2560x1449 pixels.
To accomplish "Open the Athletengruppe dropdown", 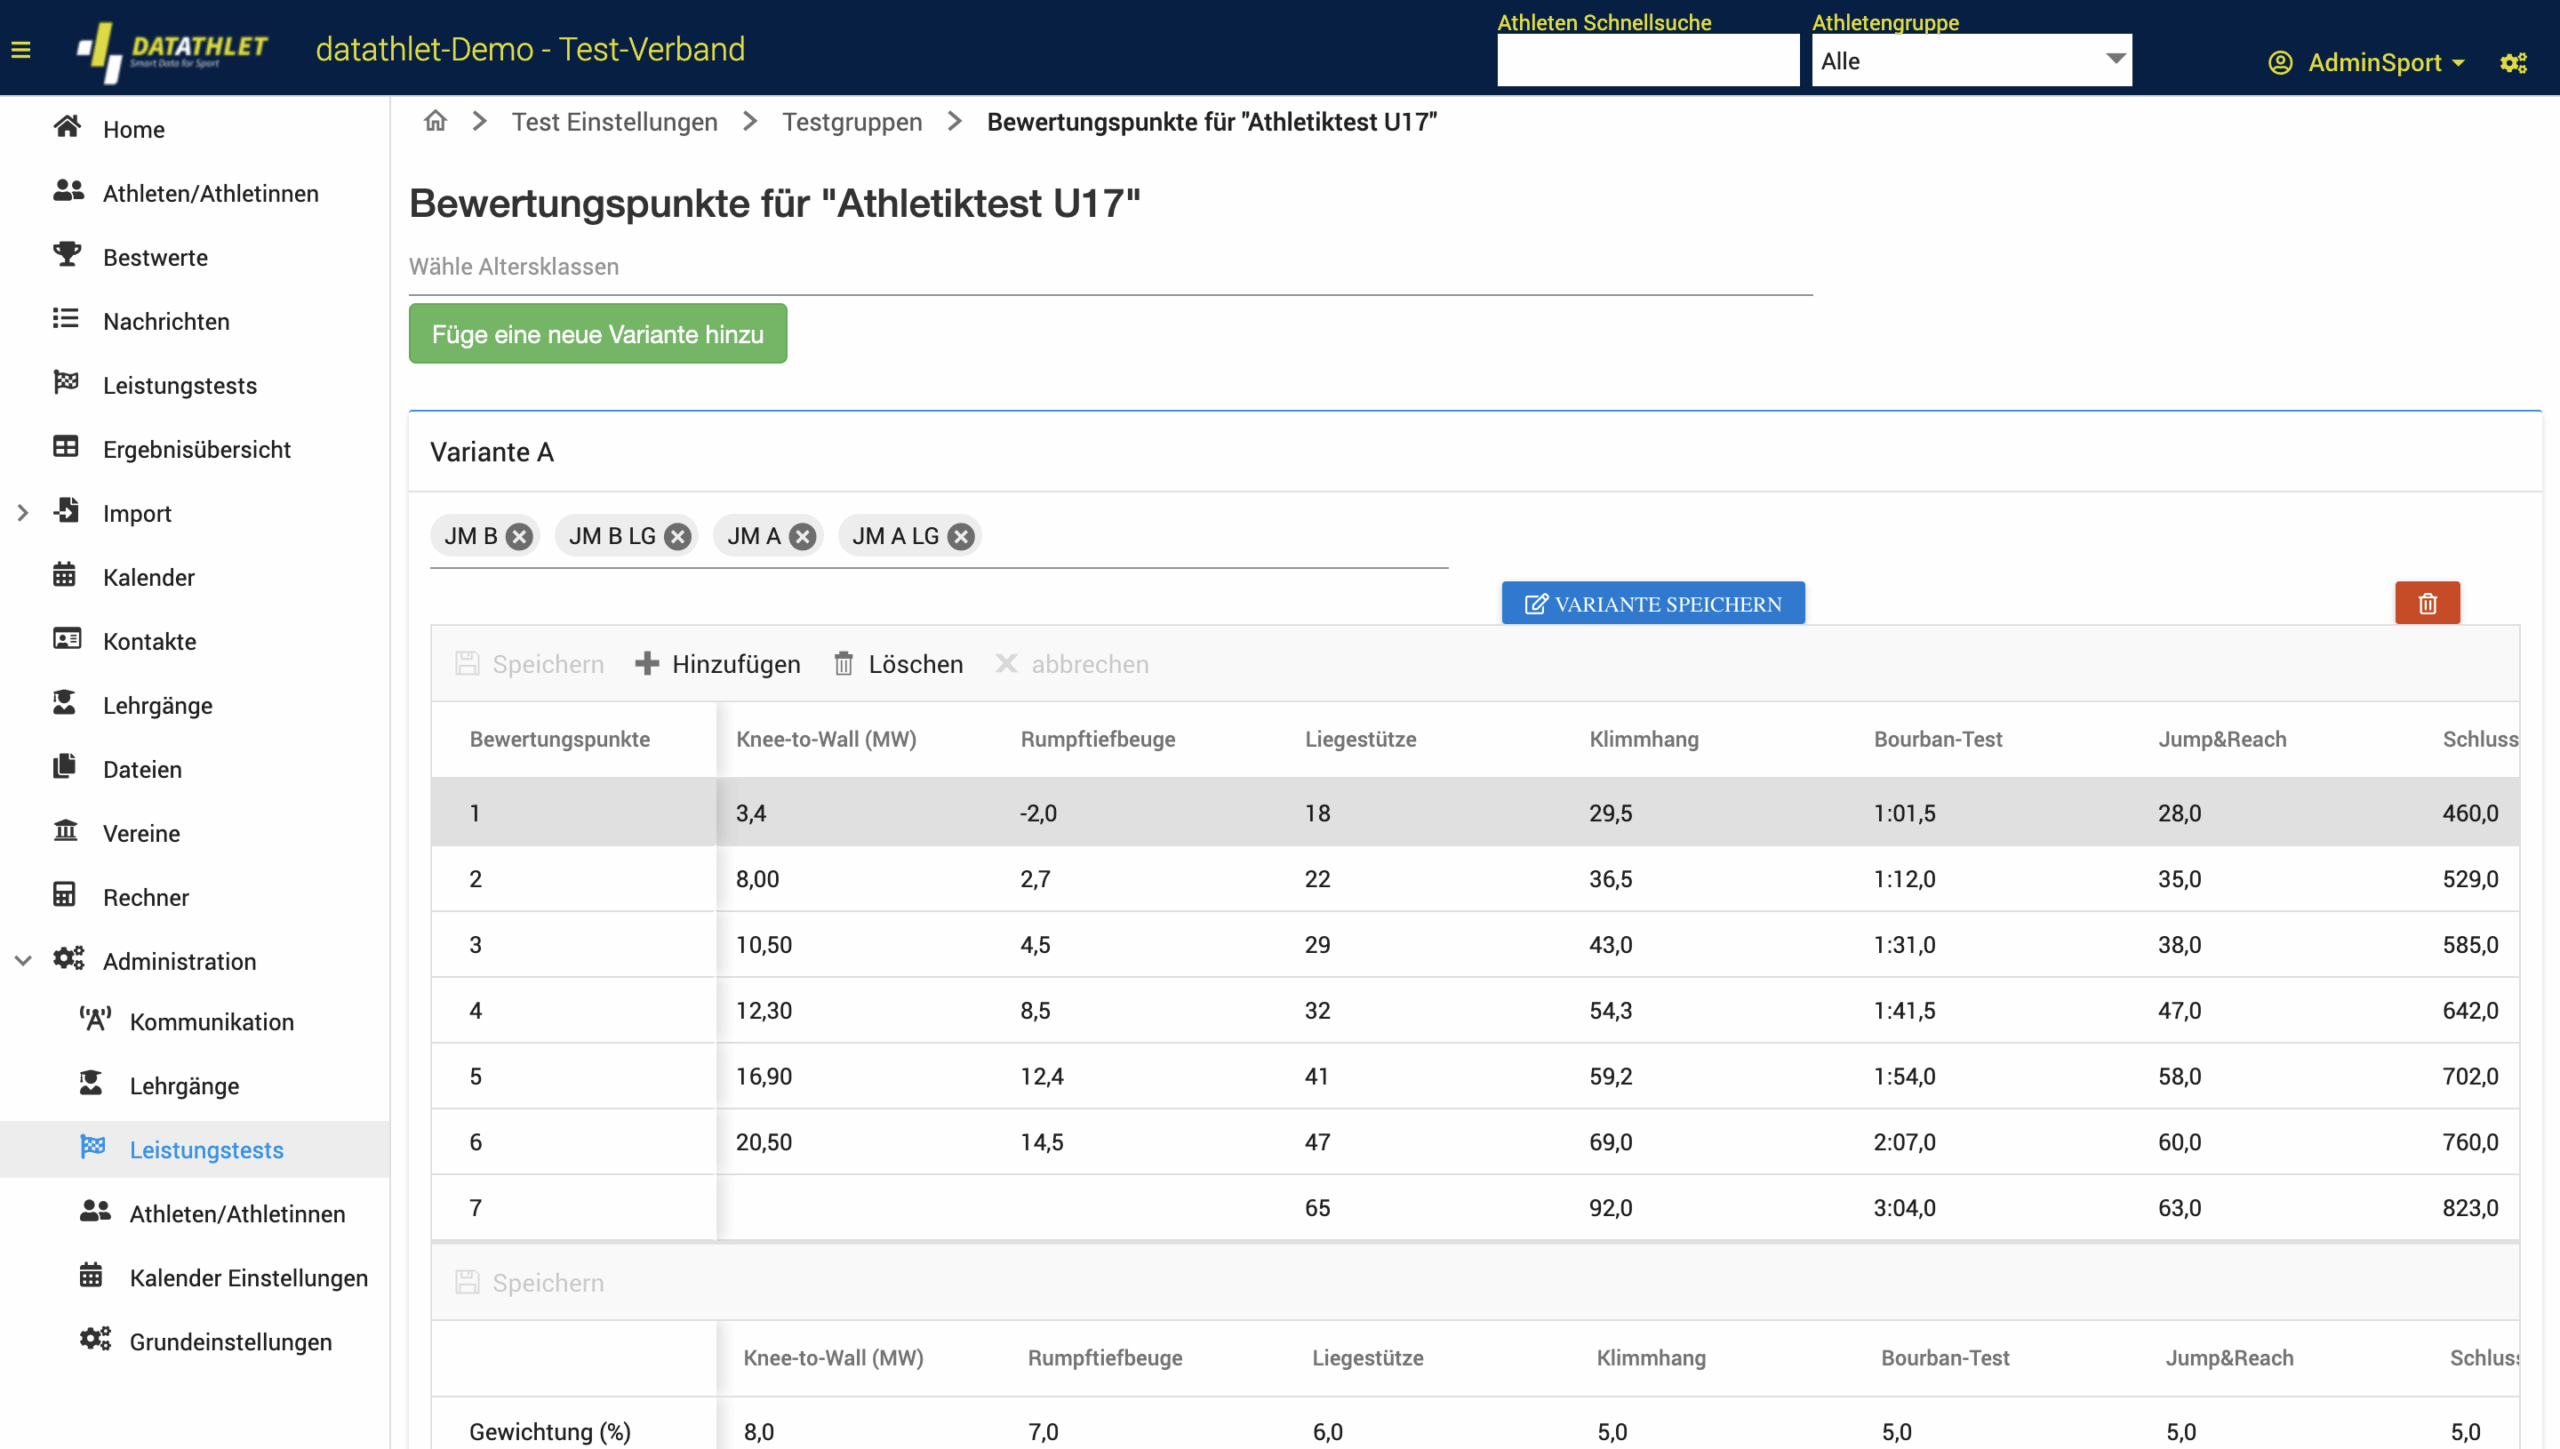I will (1971, 60).
